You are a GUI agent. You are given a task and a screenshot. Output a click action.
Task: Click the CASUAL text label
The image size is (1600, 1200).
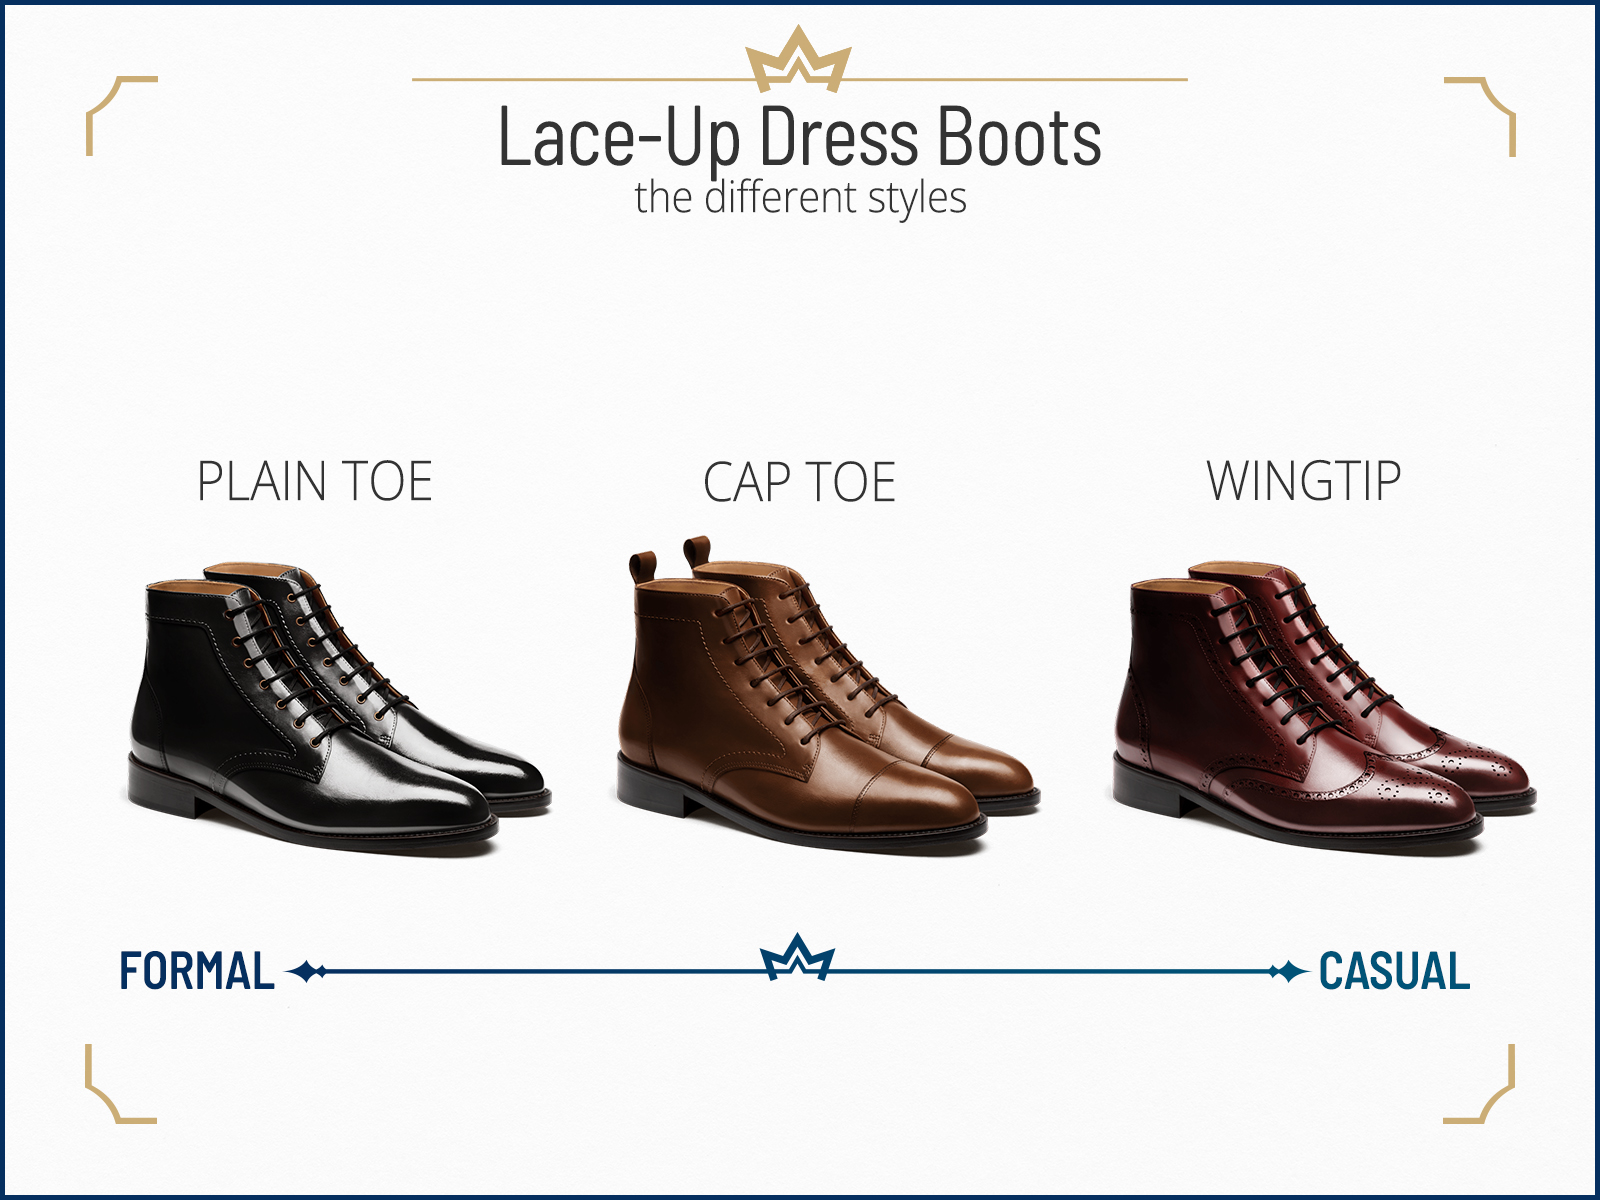[1394, 971]
